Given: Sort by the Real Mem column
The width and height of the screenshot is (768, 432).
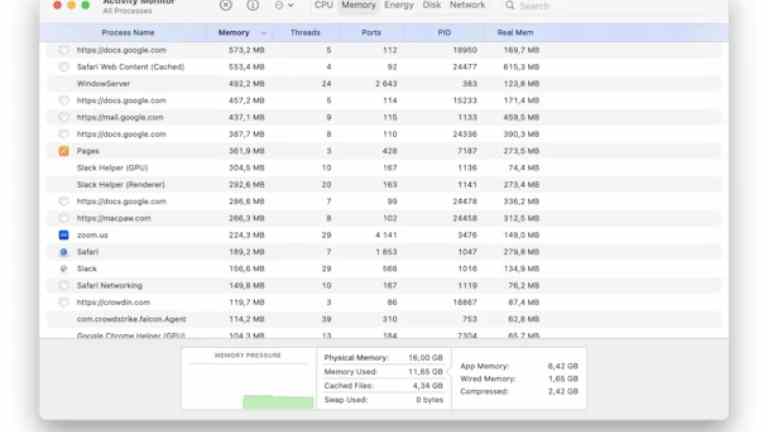Looking at the screenshot, I should pos(515,32).
